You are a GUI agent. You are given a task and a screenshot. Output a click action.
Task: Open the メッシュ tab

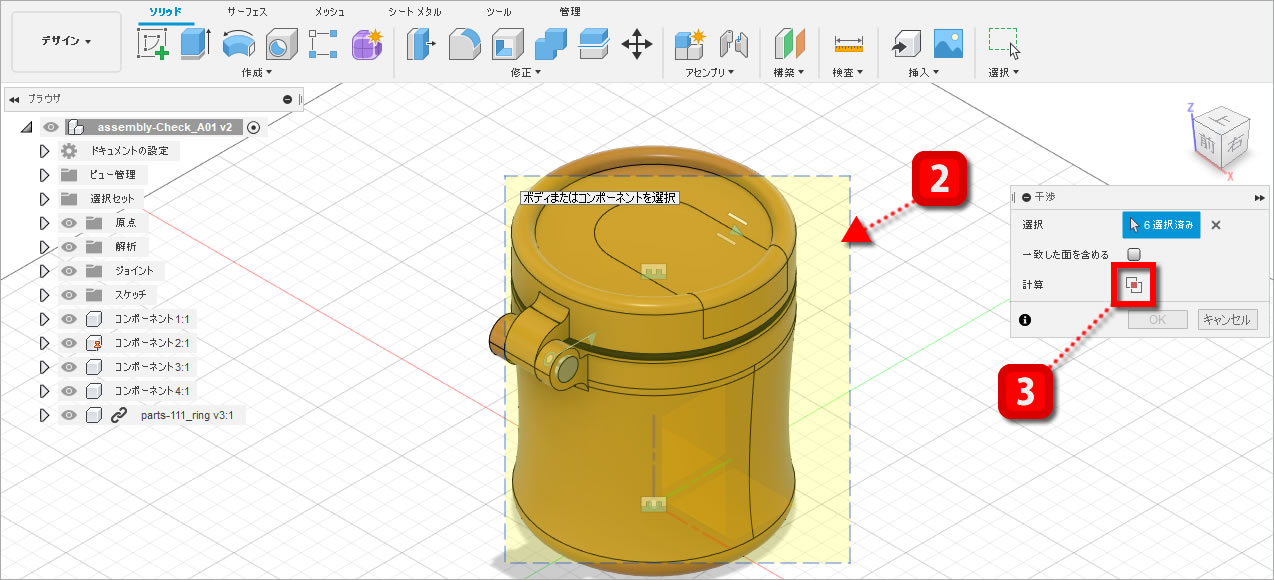point(330,12)
